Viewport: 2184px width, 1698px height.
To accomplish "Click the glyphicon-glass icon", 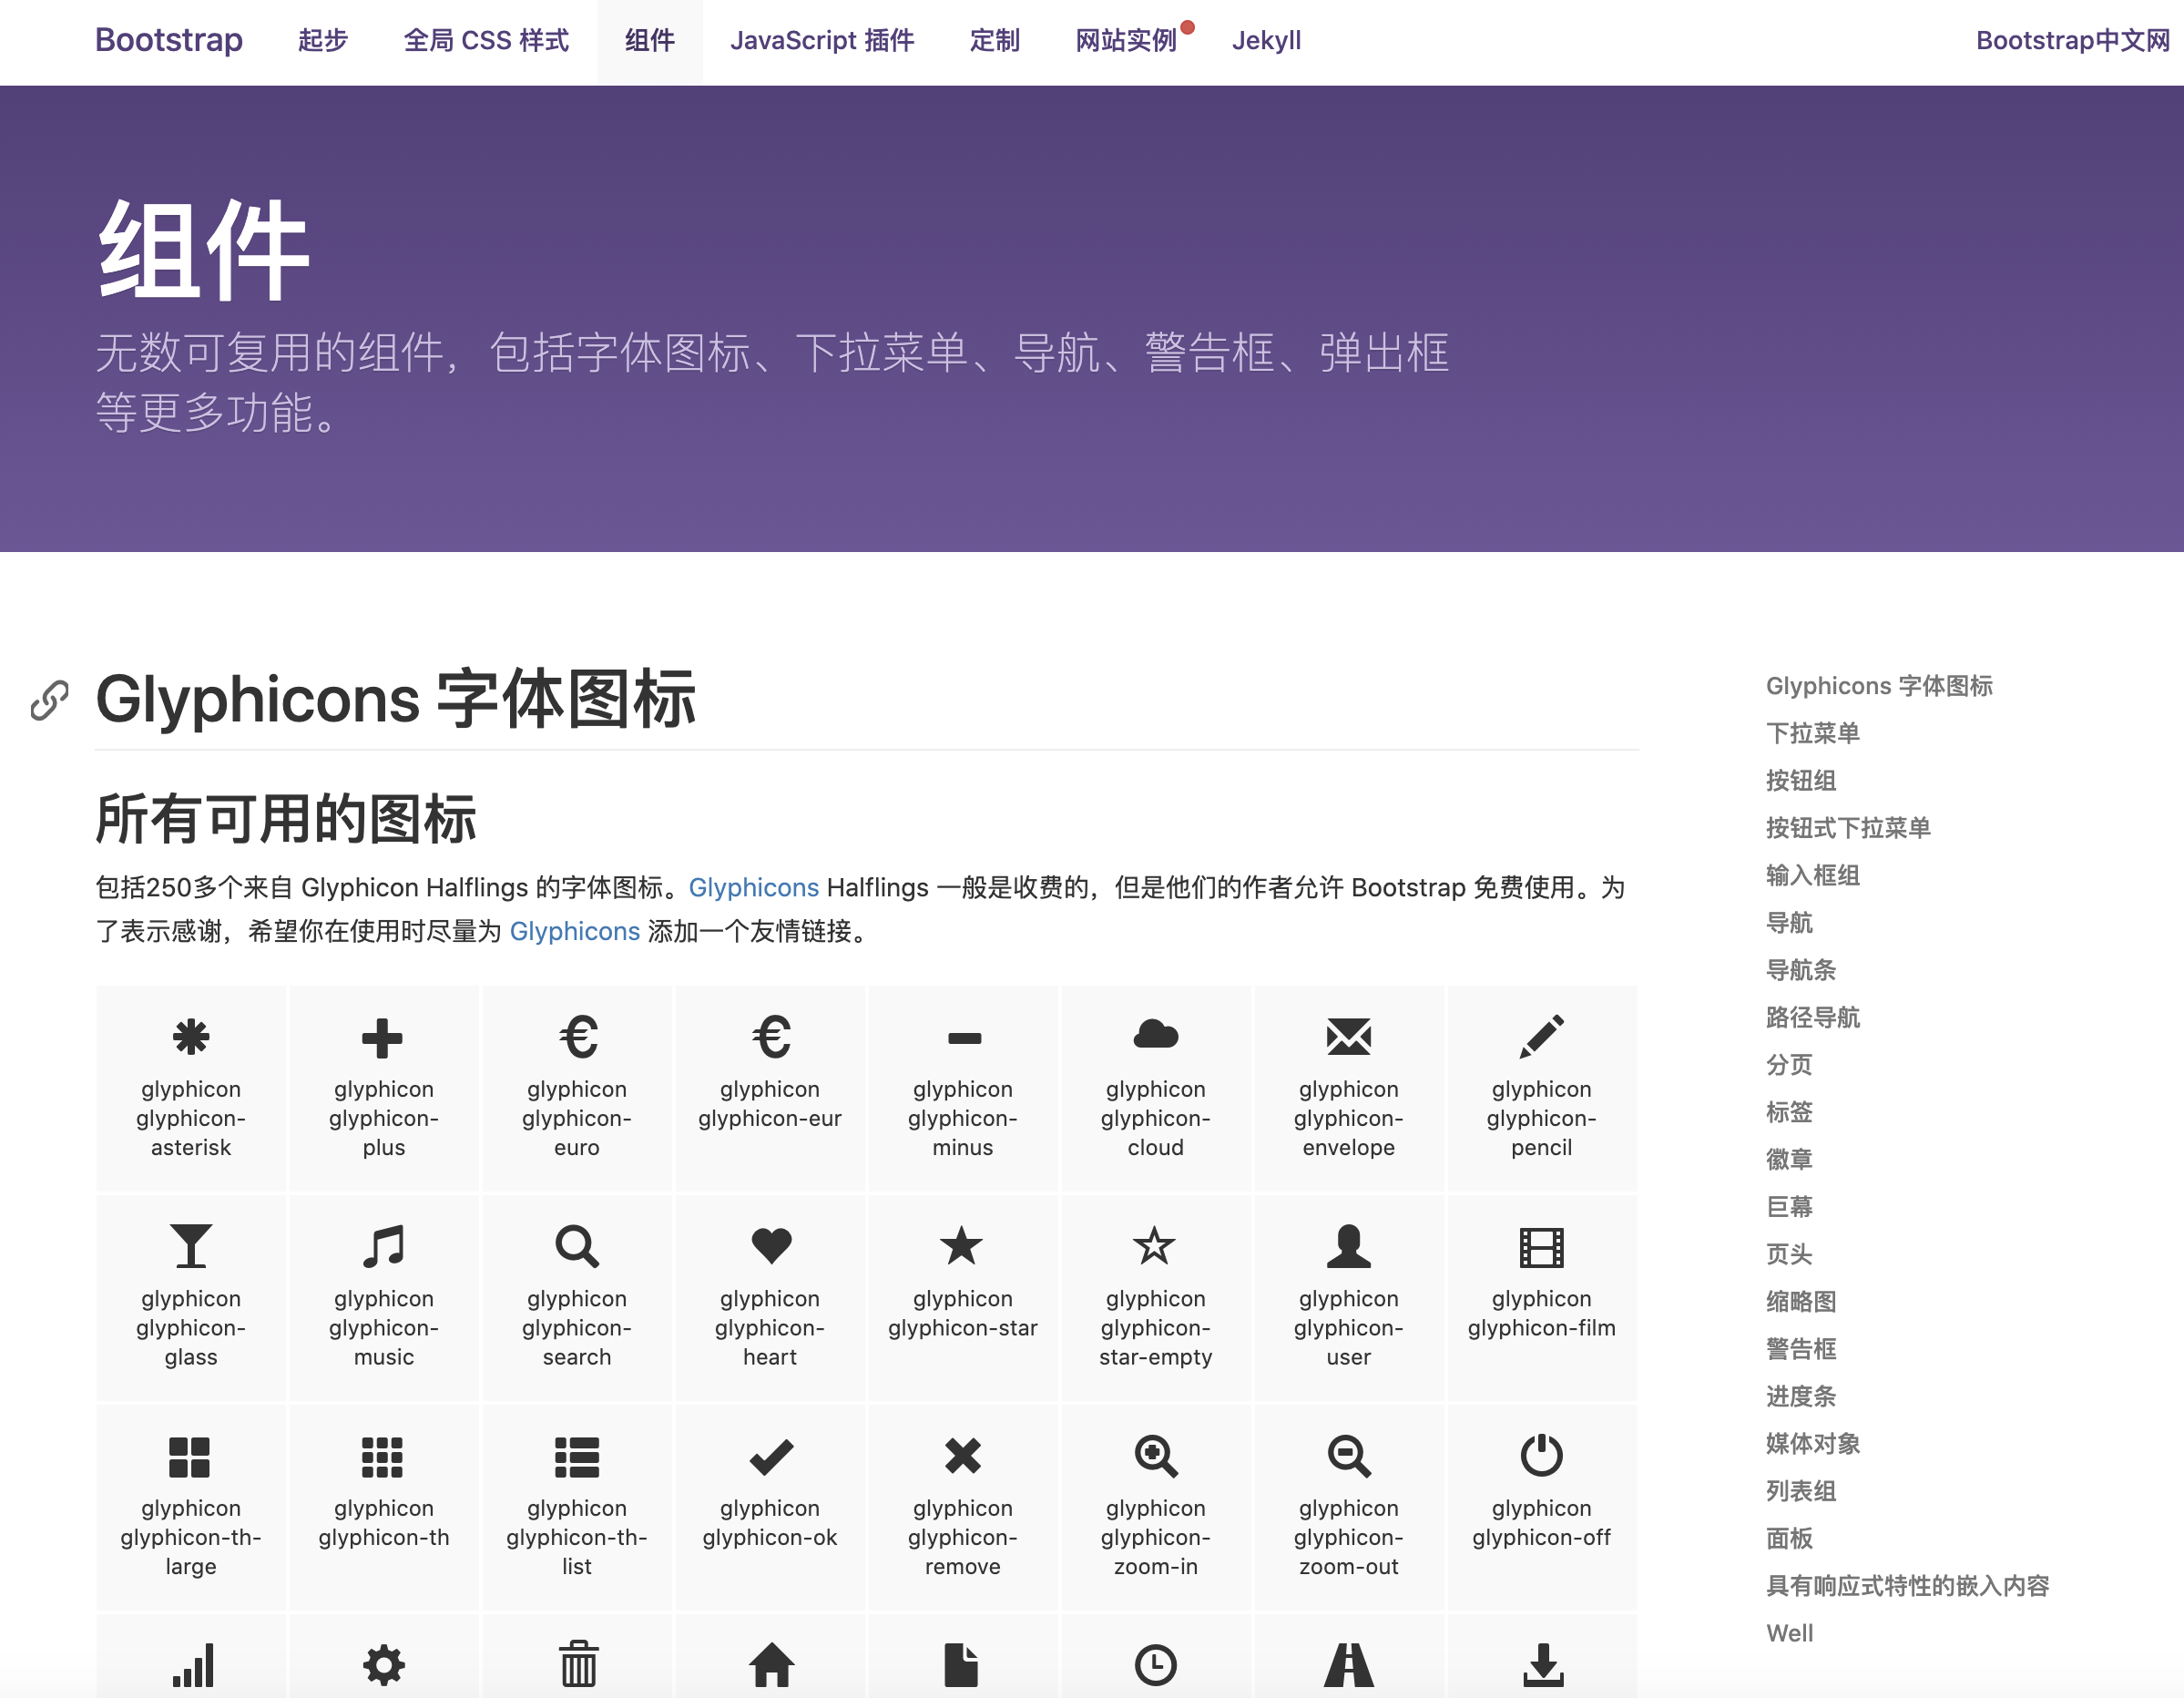I will tap(190, 1246).
